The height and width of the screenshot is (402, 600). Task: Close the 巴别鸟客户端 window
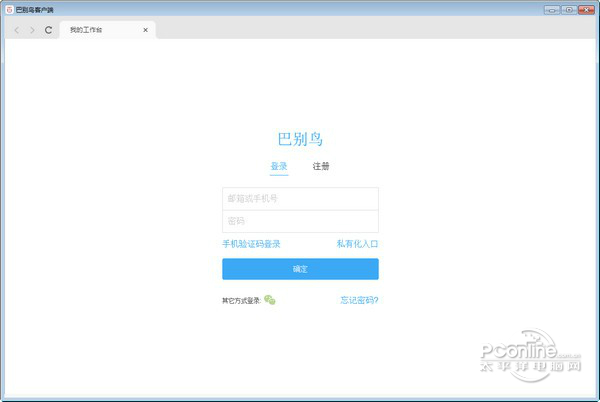(x=586, y=10)
